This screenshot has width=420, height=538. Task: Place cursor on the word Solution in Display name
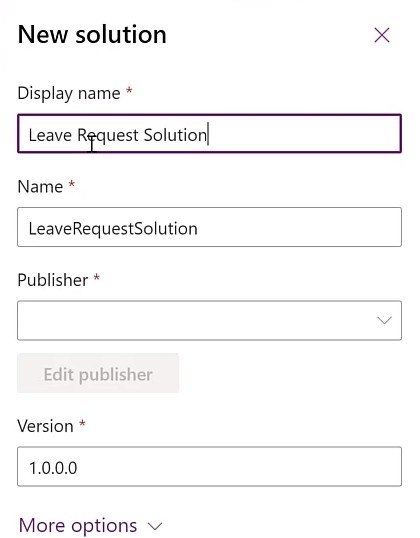(x=175, y=135)
